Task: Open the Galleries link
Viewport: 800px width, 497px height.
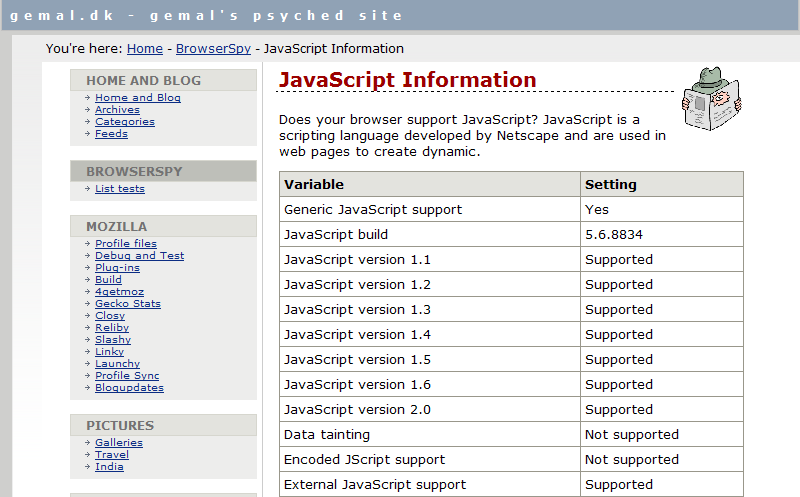Action: pyautogui.click(x=119, y=442)
